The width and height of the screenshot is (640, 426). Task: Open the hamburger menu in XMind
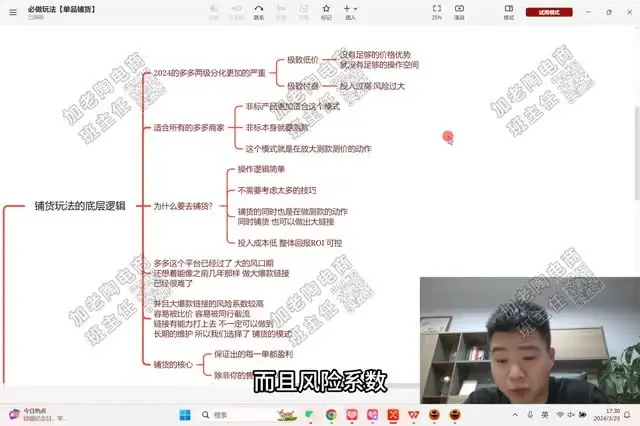12,12
